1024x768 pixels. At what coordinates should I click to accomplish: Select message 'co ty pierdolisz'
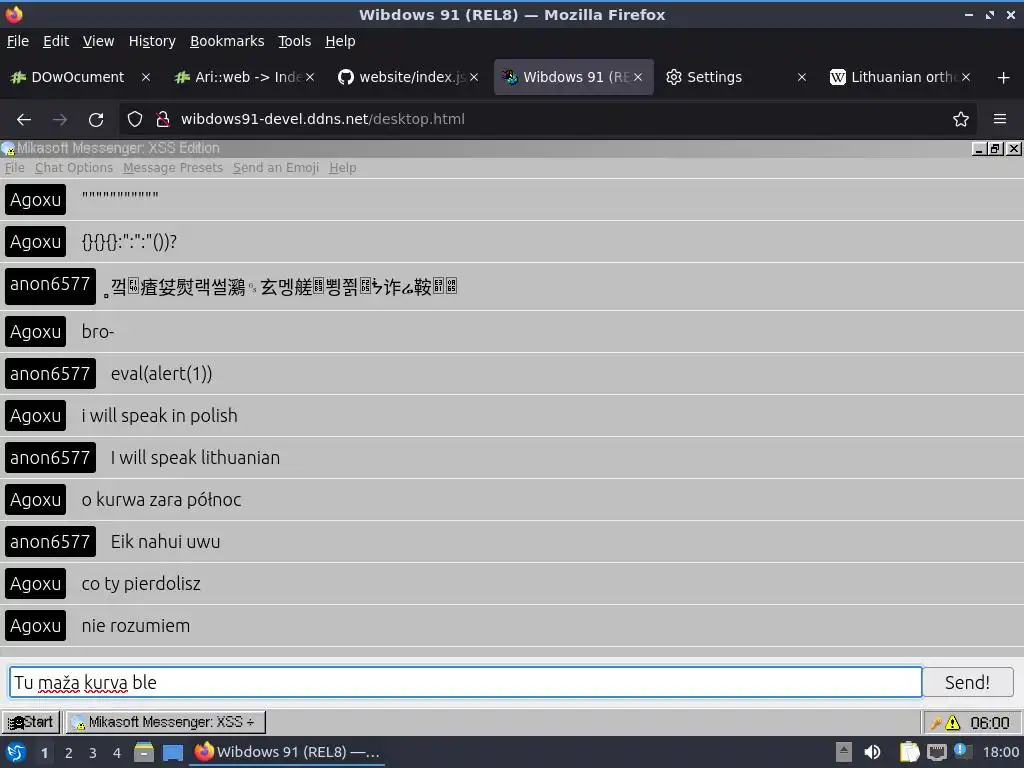[x=141, y=583]
